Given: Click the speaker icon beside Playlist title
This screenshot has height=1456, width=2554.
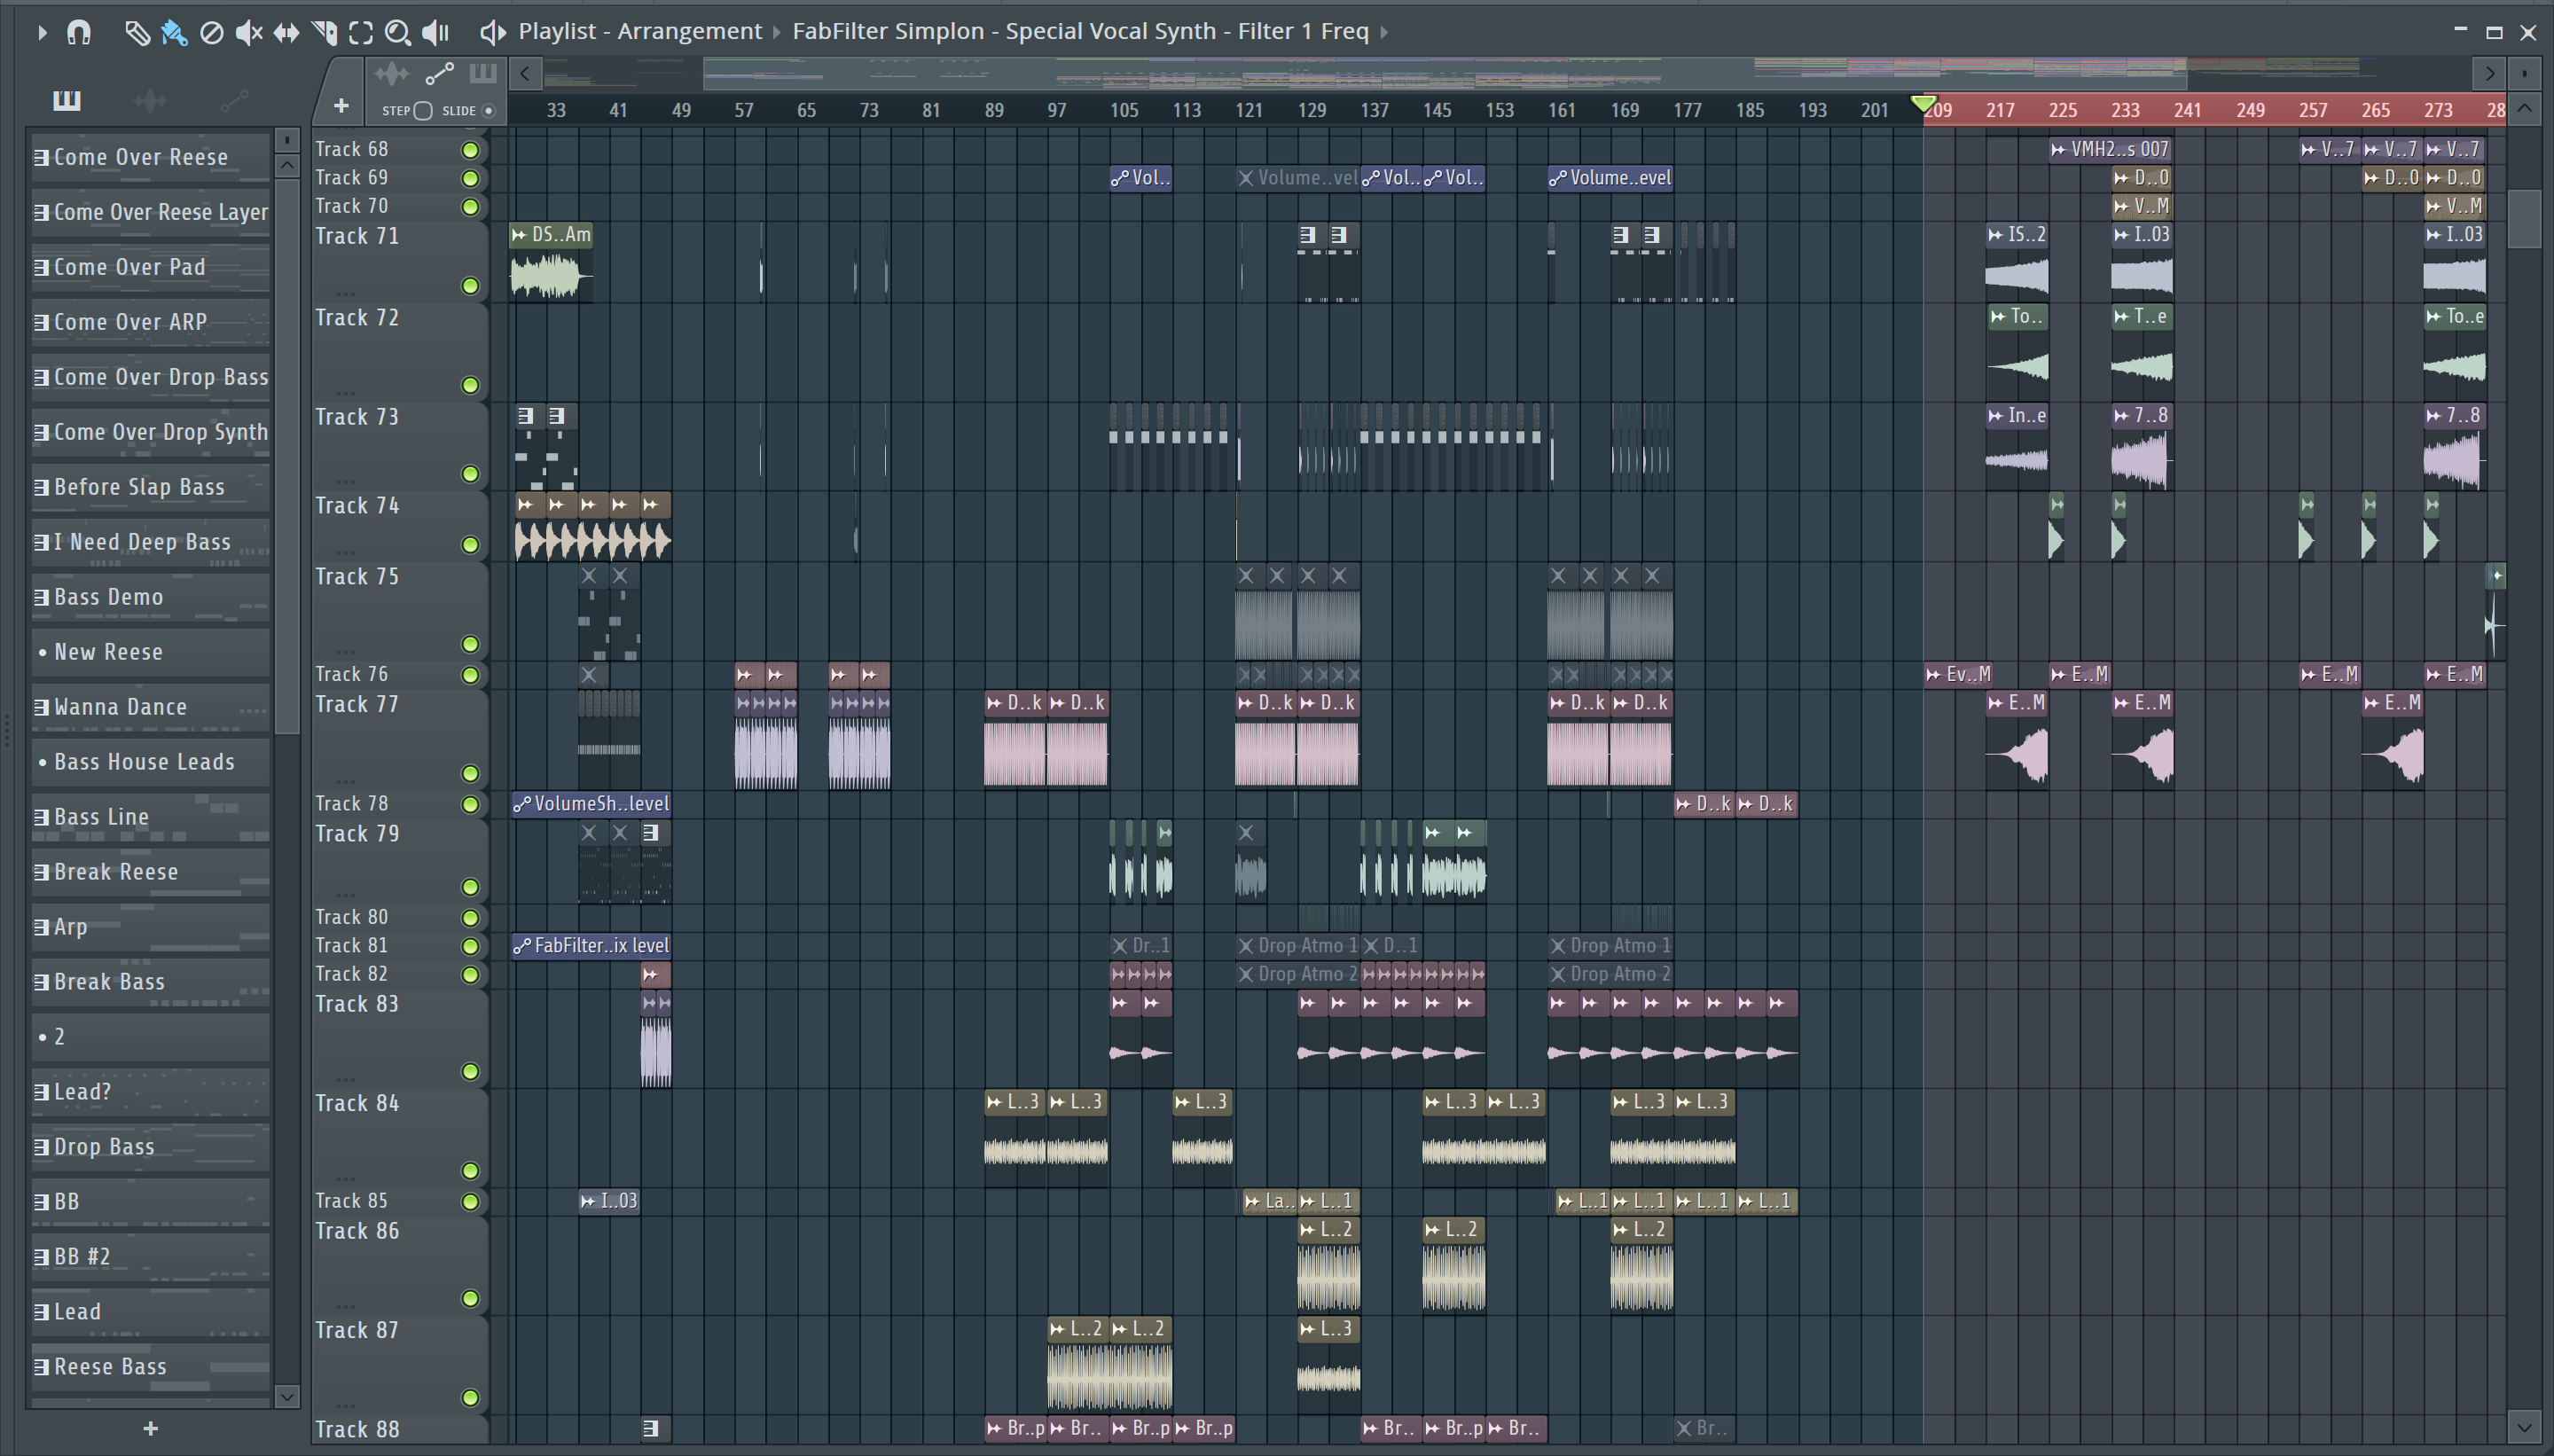Looking at the screenshot, I should point(491,32).
